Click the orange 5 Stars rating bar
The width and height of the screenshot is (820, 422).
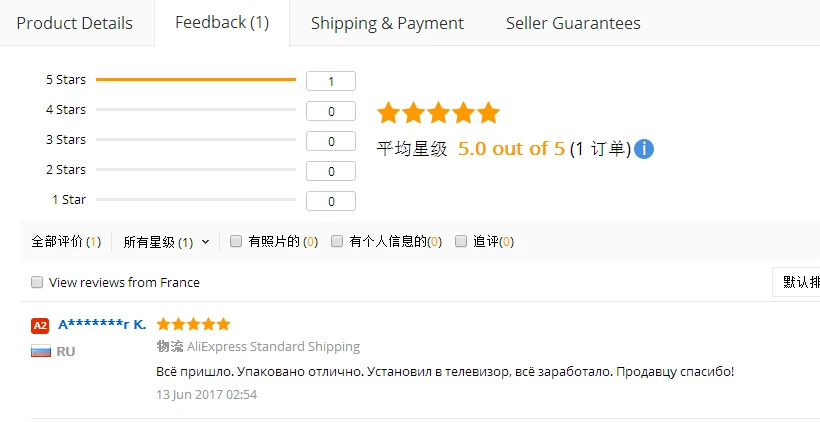(x=196, y=79)
